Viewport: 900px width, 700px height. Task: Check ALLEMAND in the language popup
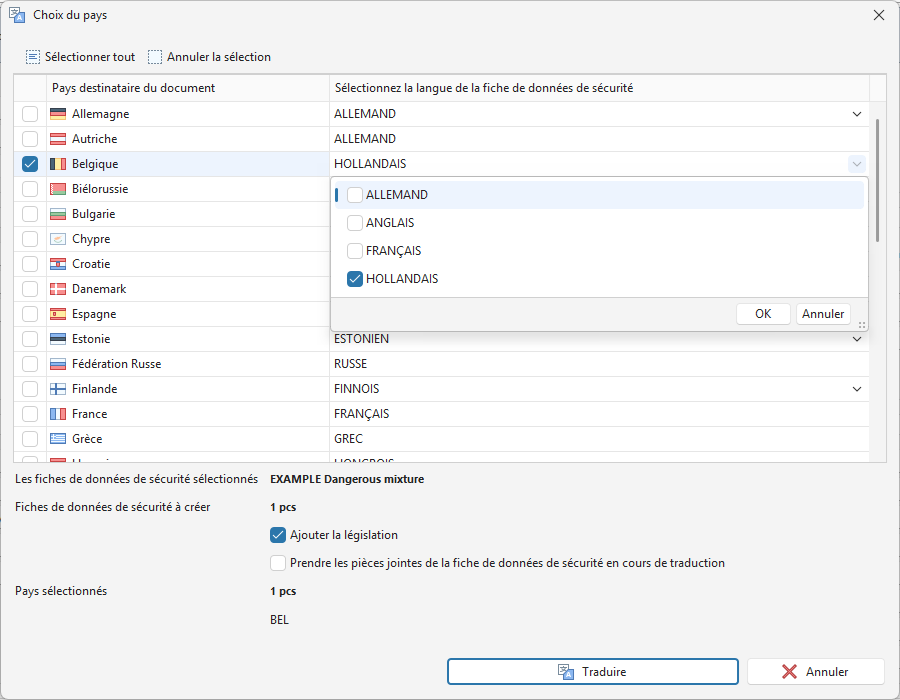355,195
